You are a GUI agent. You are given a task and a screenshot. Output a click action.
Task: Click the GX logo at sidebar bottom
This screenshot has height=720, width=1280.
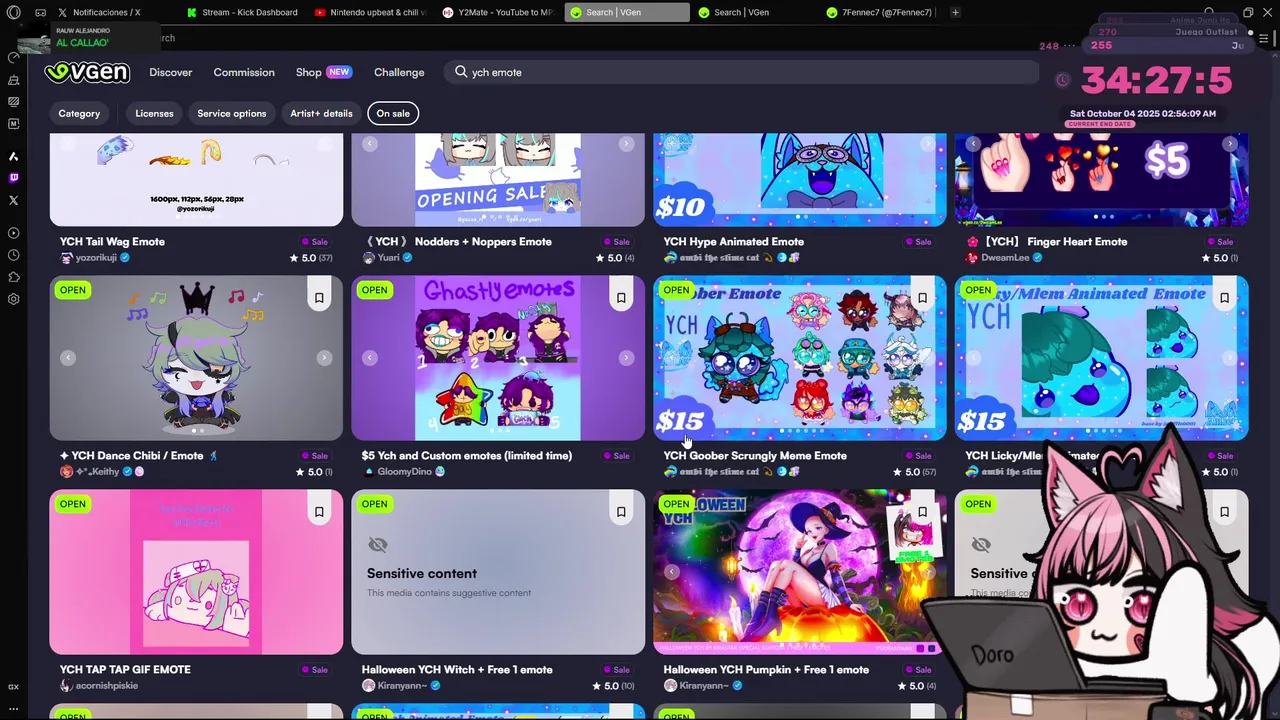tap(13, 687)
